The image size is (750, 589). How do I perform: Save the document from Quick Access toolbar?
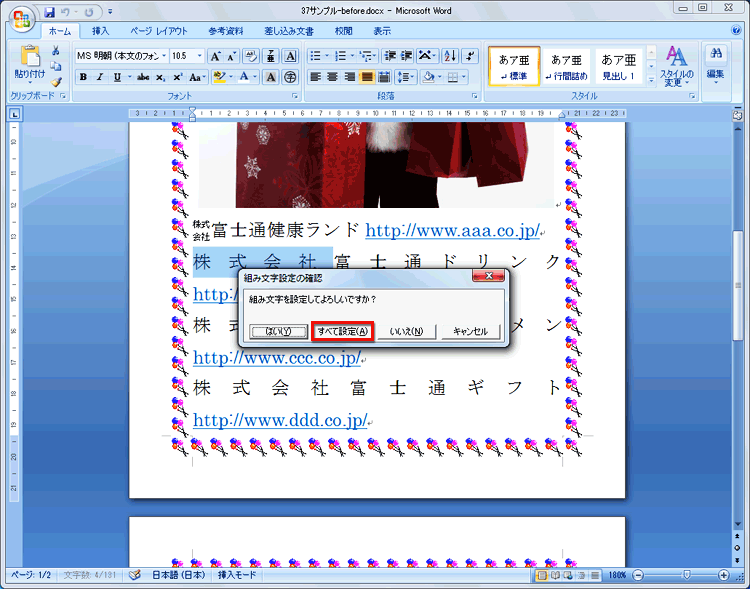pyautogui.click(x=49, y=11)
